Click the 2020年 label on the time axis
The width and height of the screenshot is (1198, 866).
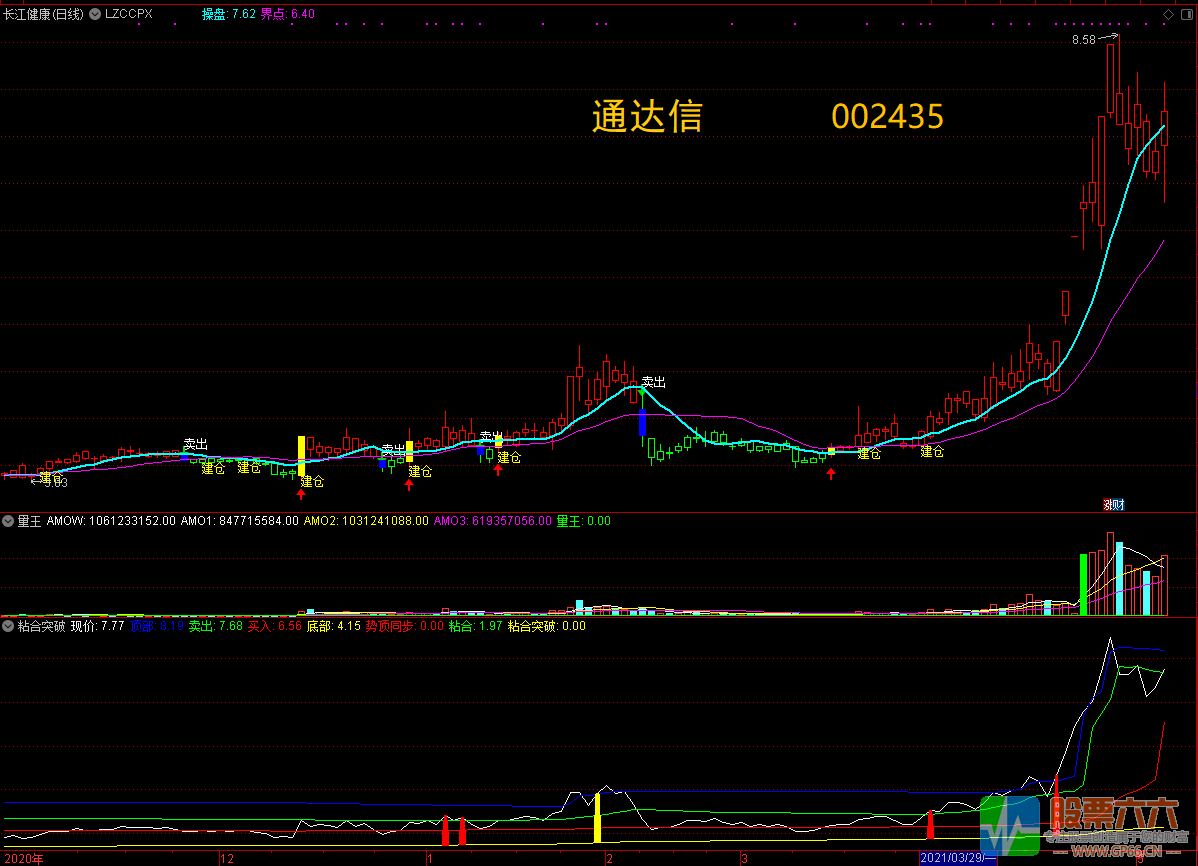click(24, 859)
